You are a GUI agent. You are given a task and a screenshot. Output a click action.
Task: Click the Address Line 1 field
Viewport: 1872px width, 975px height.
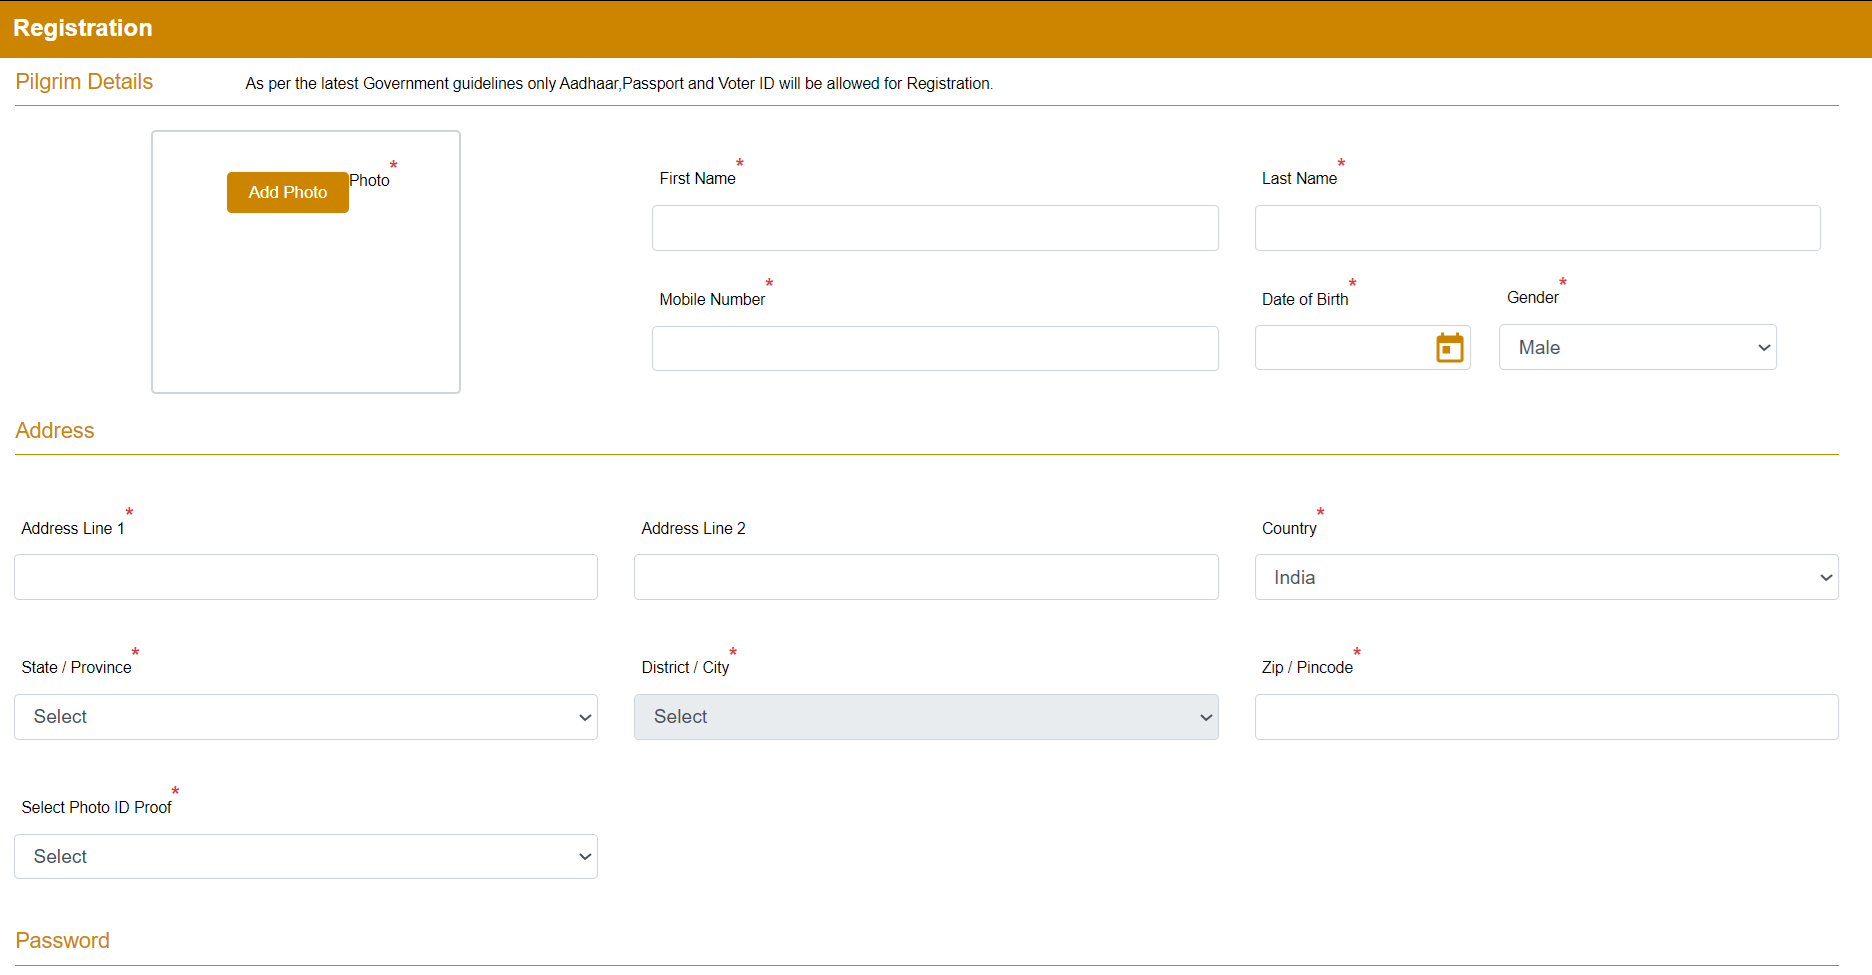(x=305, y=577)
